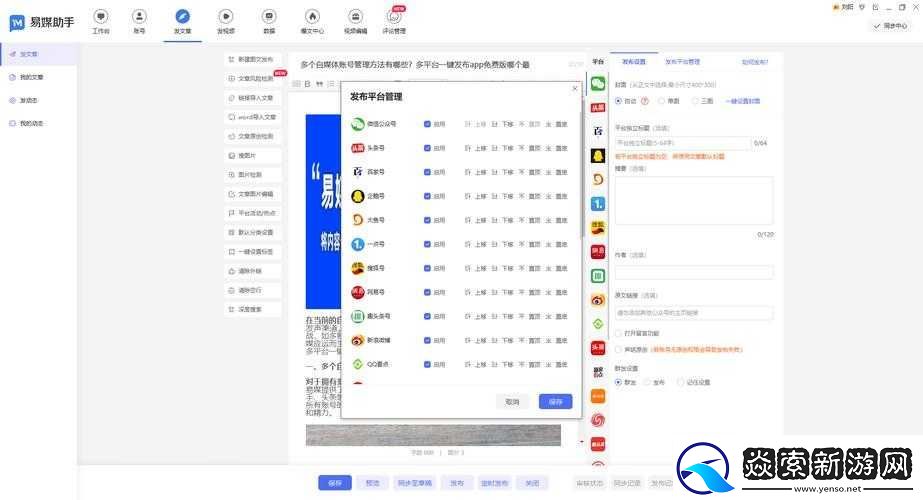923x500 pixels.
Task: Switch to the 发布平台管理 tab
Action: point(682,62)
